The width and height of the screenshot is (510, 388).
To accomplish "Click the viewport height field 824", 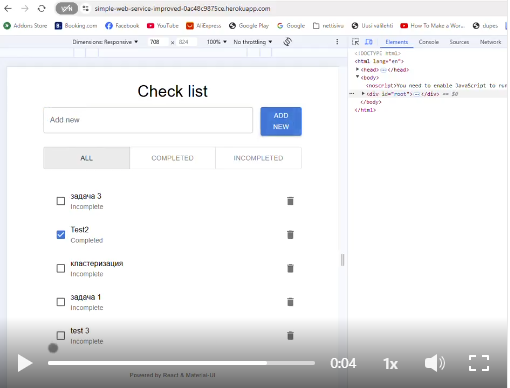I will tap(186, 42).
